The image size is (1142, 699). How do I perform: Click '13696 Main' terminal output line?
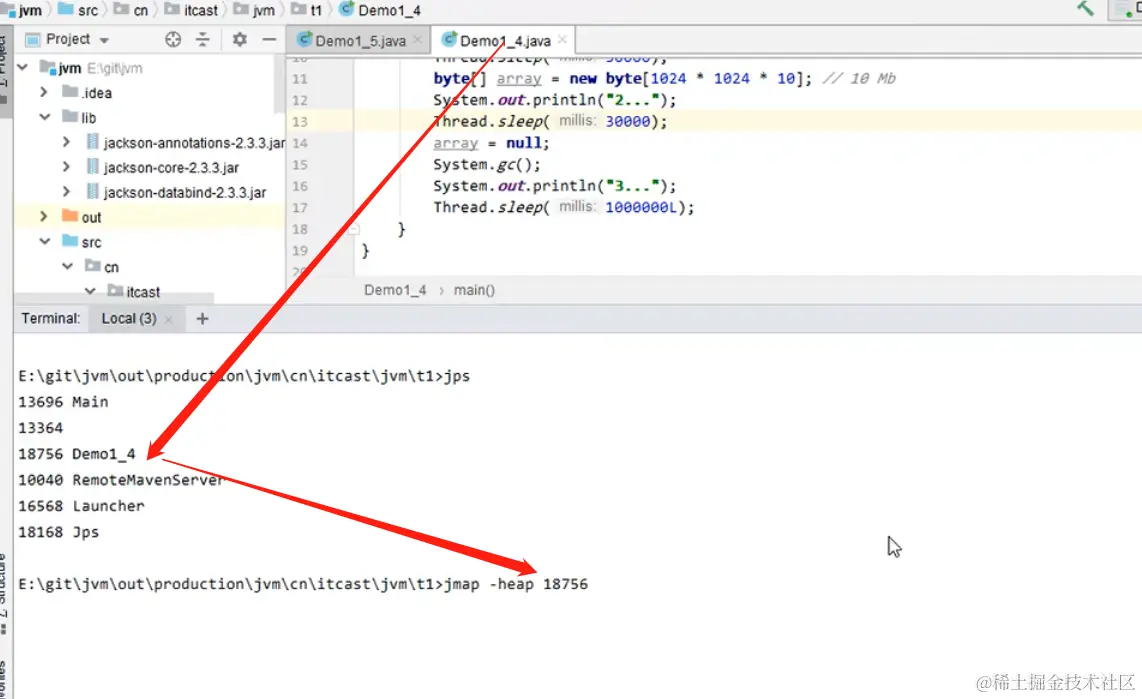pyautogui.click(x=63, y=402)
